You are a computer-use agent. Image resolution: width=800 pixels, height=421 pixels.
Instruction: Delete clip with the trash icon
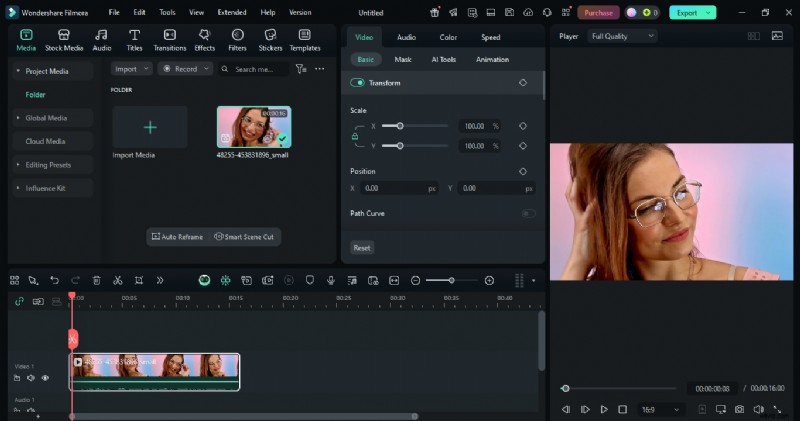pos(96,281)
